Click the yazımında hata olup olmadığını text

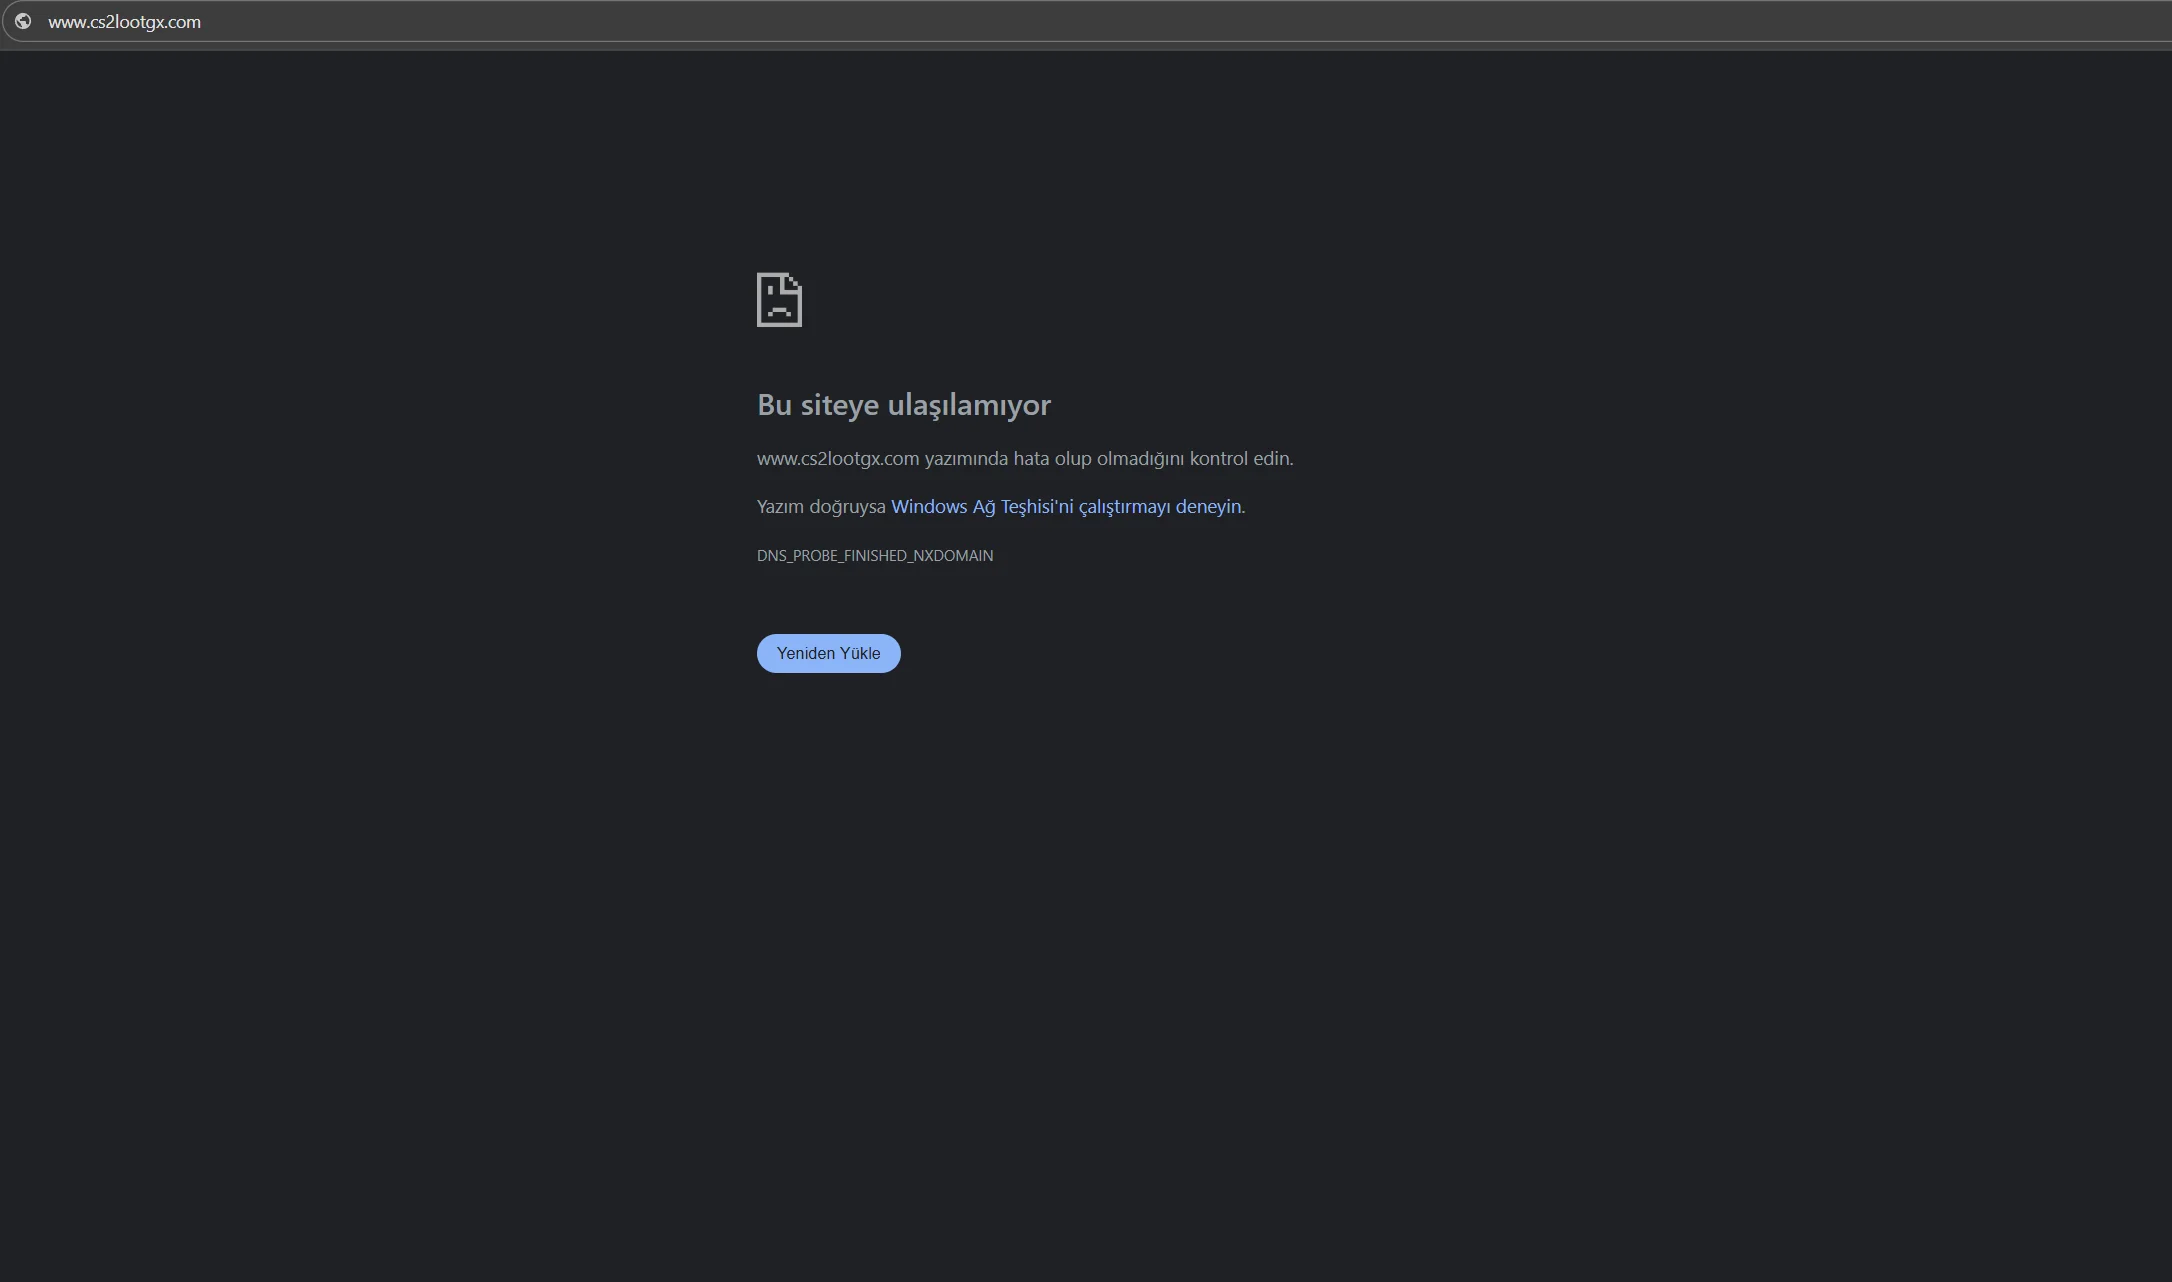click(x=1054, y=459)
